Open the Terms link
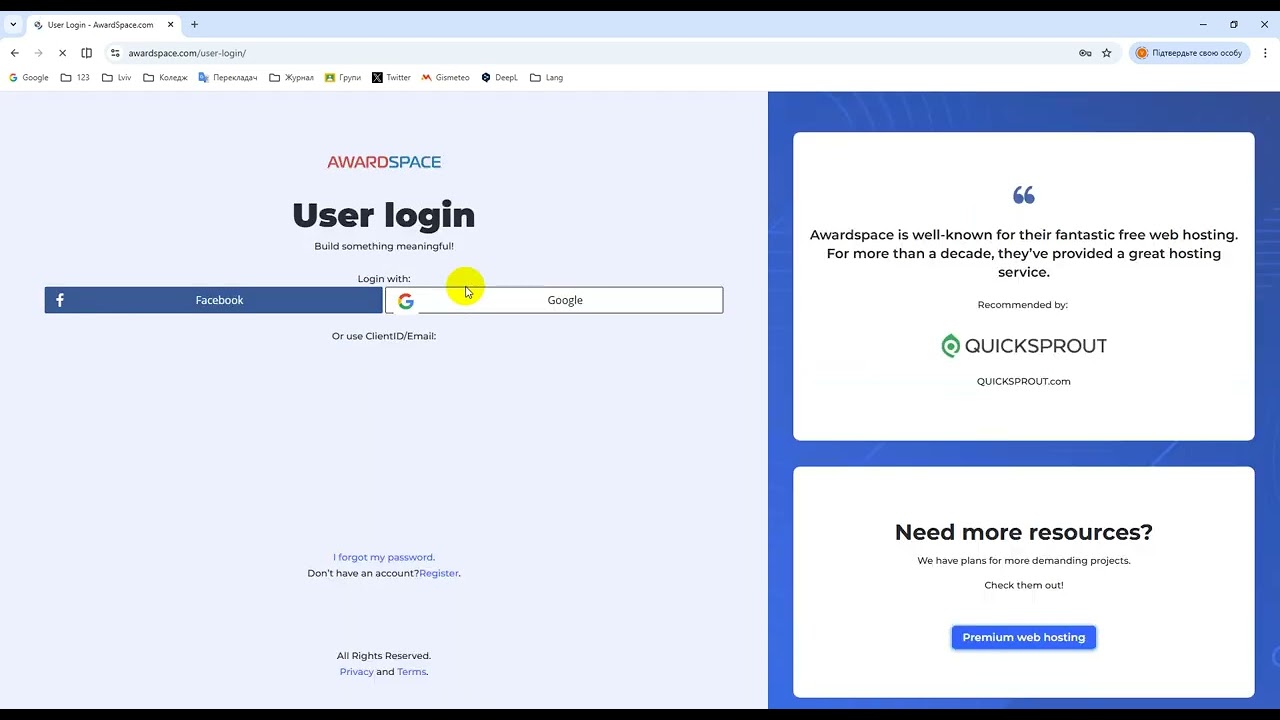The width and height of the screenshot is (1280, 720). tap(411, 672)
